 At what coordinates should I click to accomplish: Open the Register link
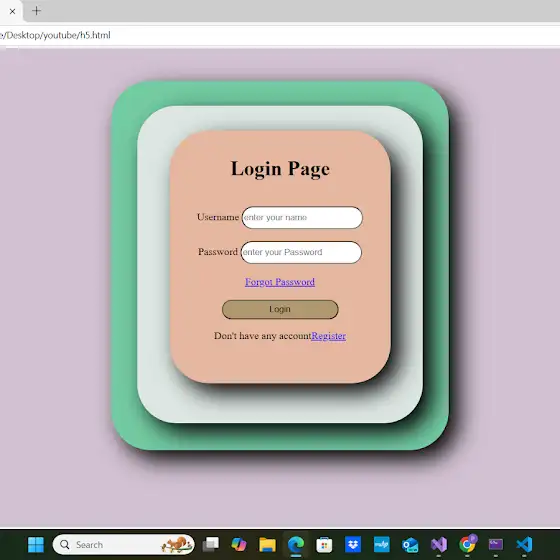tap(328, 336)
